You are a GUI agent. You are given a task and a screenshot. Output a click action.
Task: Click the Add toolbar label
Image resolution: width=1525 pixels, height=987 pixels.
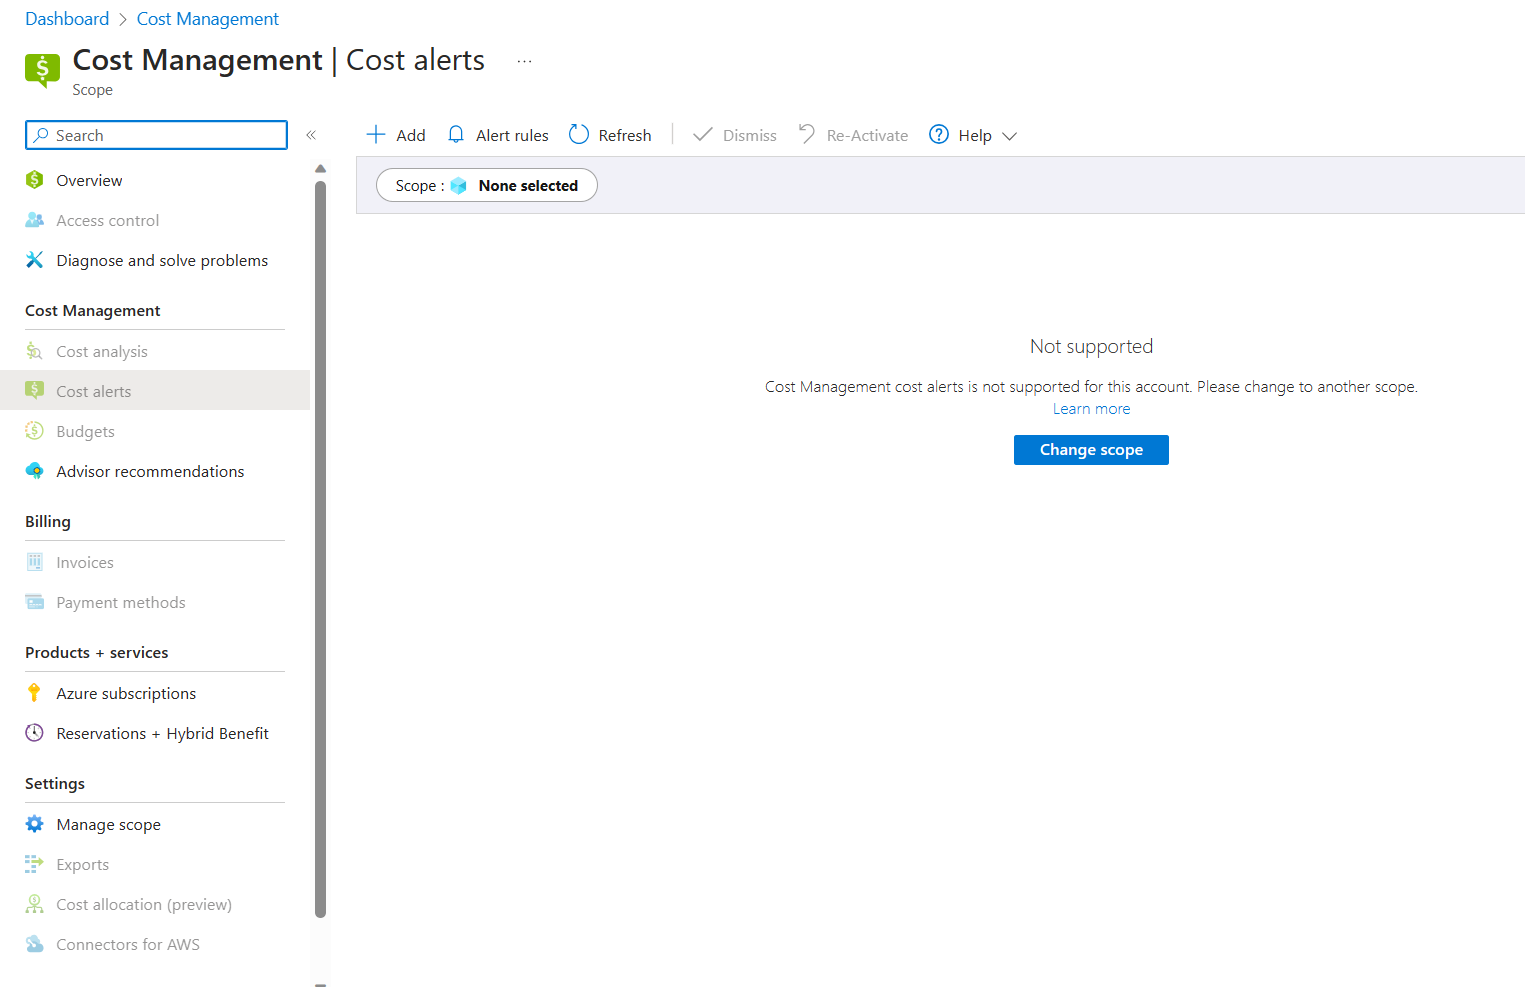(x=411, y=135)
